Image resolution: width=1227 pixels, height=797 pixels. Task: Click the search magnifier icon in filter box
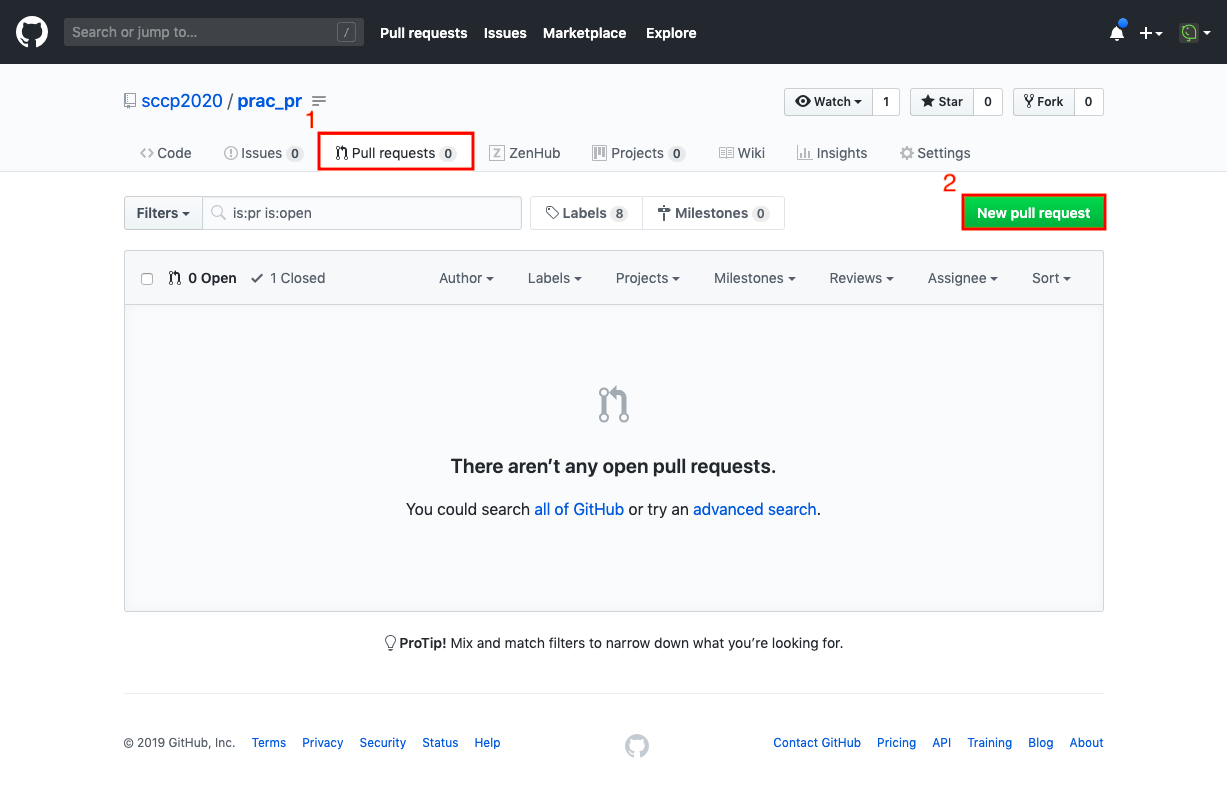tap(218, 213)
